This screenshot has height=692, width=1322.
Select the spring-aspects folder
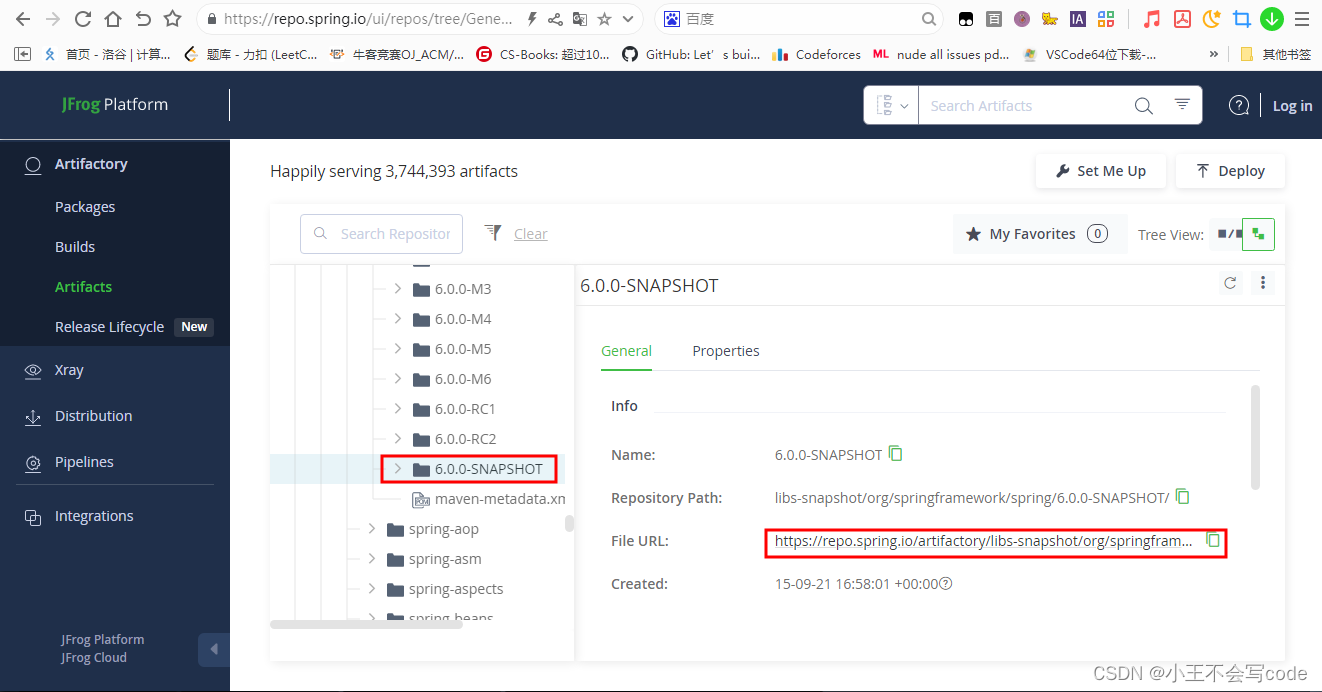[x=445, y=589]
